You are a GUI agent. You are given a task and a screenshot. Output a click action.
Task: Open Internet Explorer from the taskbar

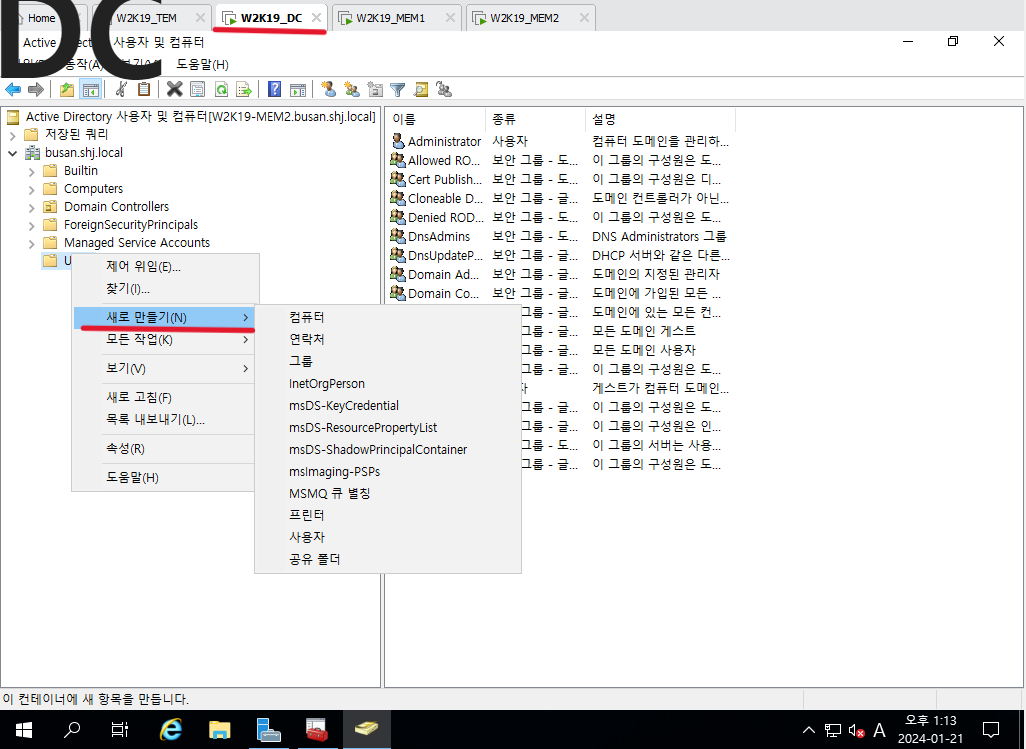pyautogui.click(x=171, y=729)
